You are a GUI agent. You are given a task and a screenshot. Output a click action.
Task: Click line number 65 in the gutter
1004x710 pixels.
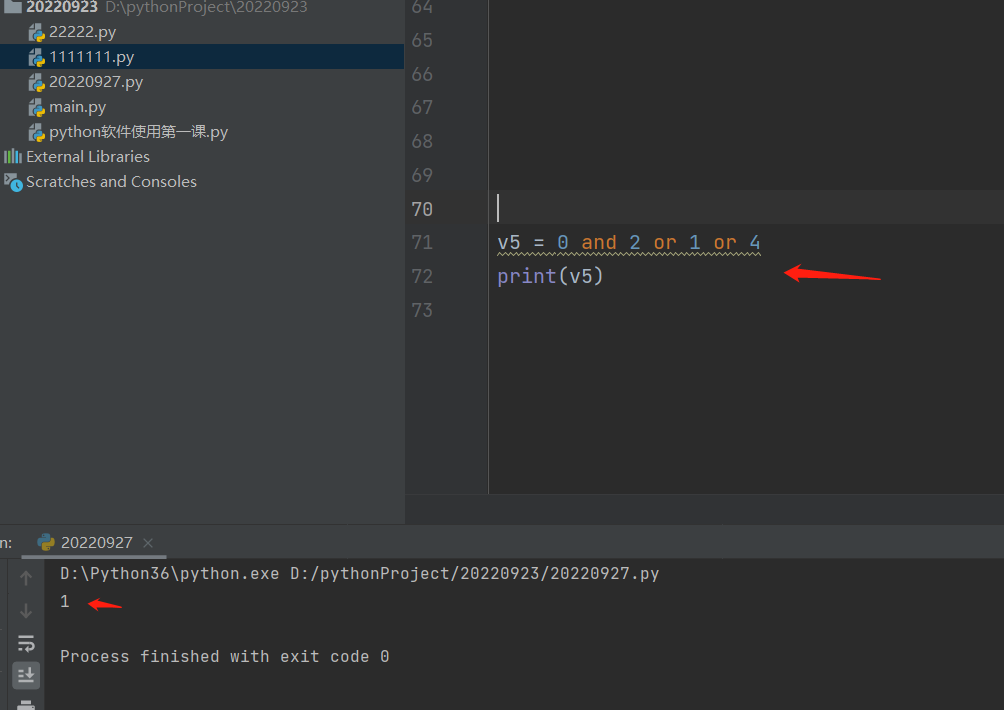pos(422,40)
